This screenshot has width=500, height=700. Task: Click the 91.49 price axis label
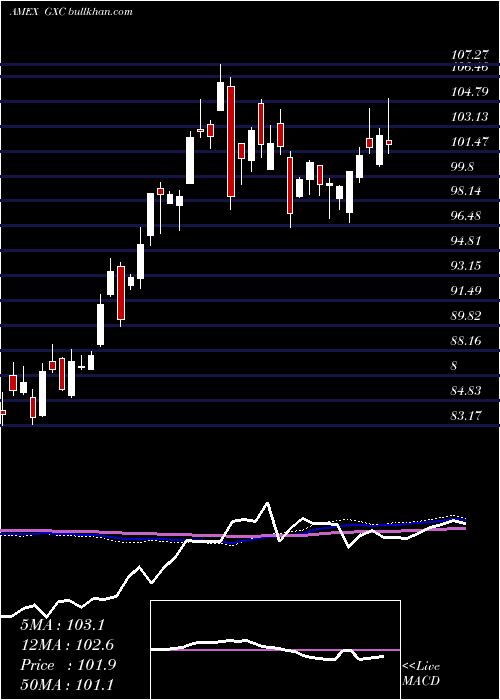[466, 291]
